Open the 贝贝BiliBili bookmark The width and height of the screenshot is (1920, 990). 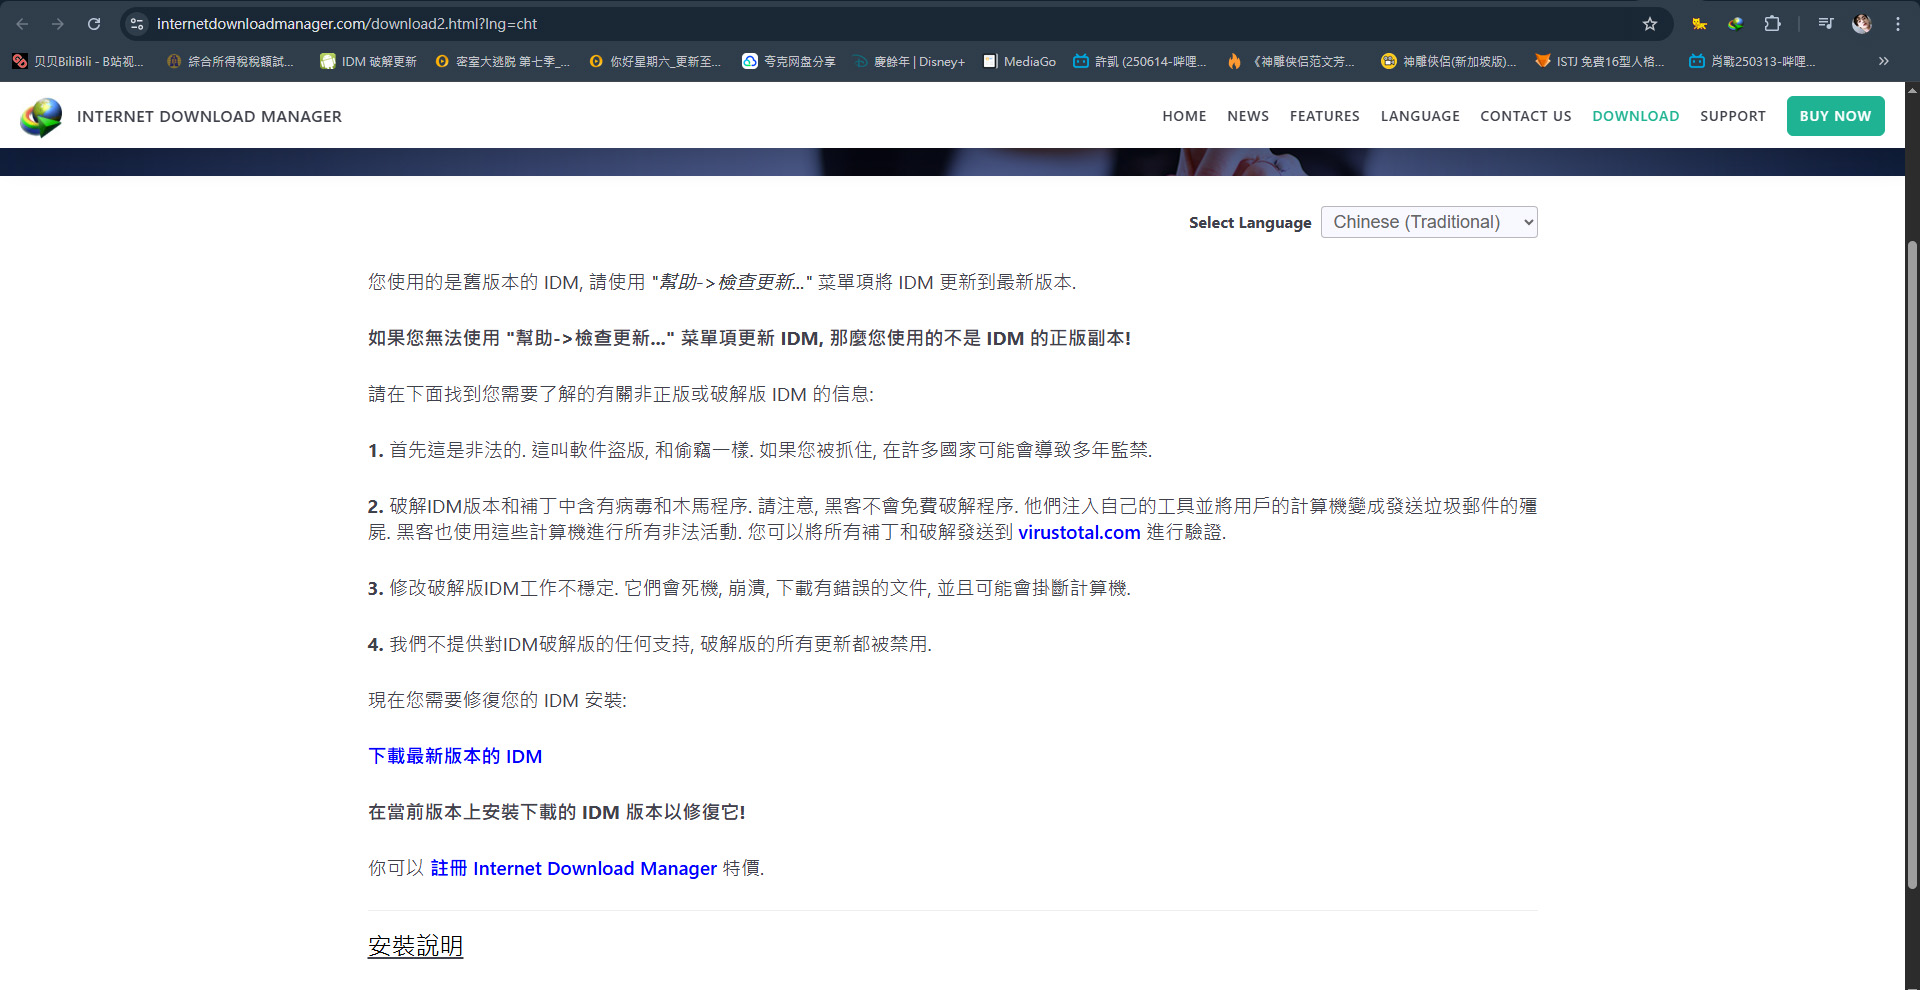(78, 61)
